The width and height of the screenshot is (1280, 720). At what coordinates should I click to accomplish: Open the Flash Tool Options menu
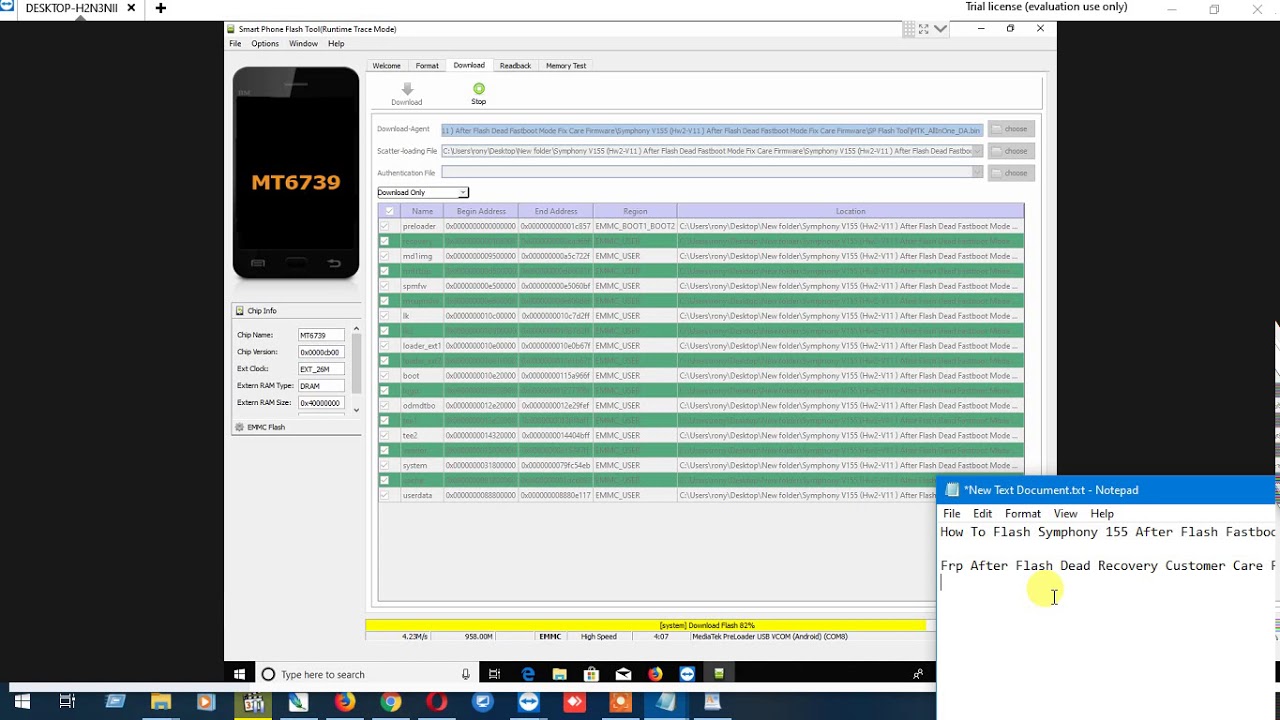click(x=265, y=44)
